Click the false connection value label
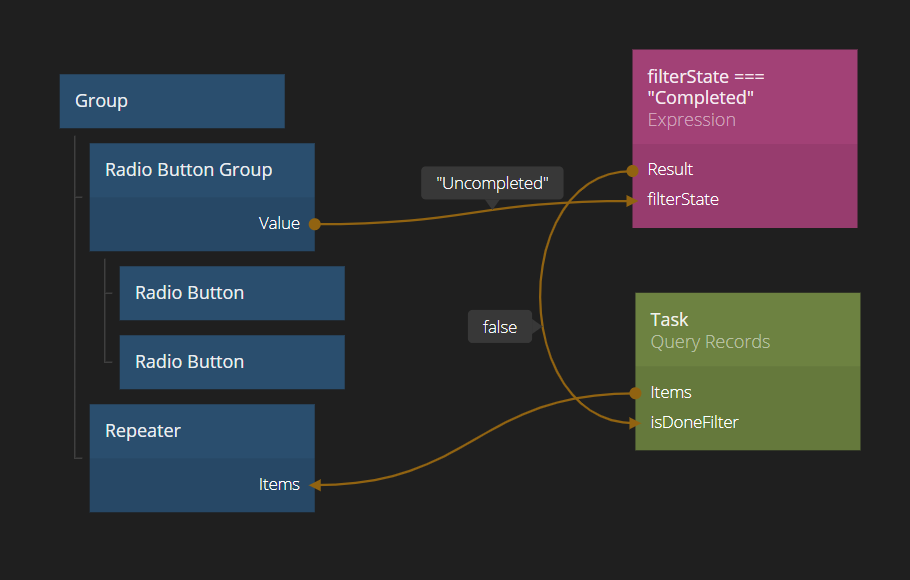Screen dimensions: 910x580 (499, 327)
